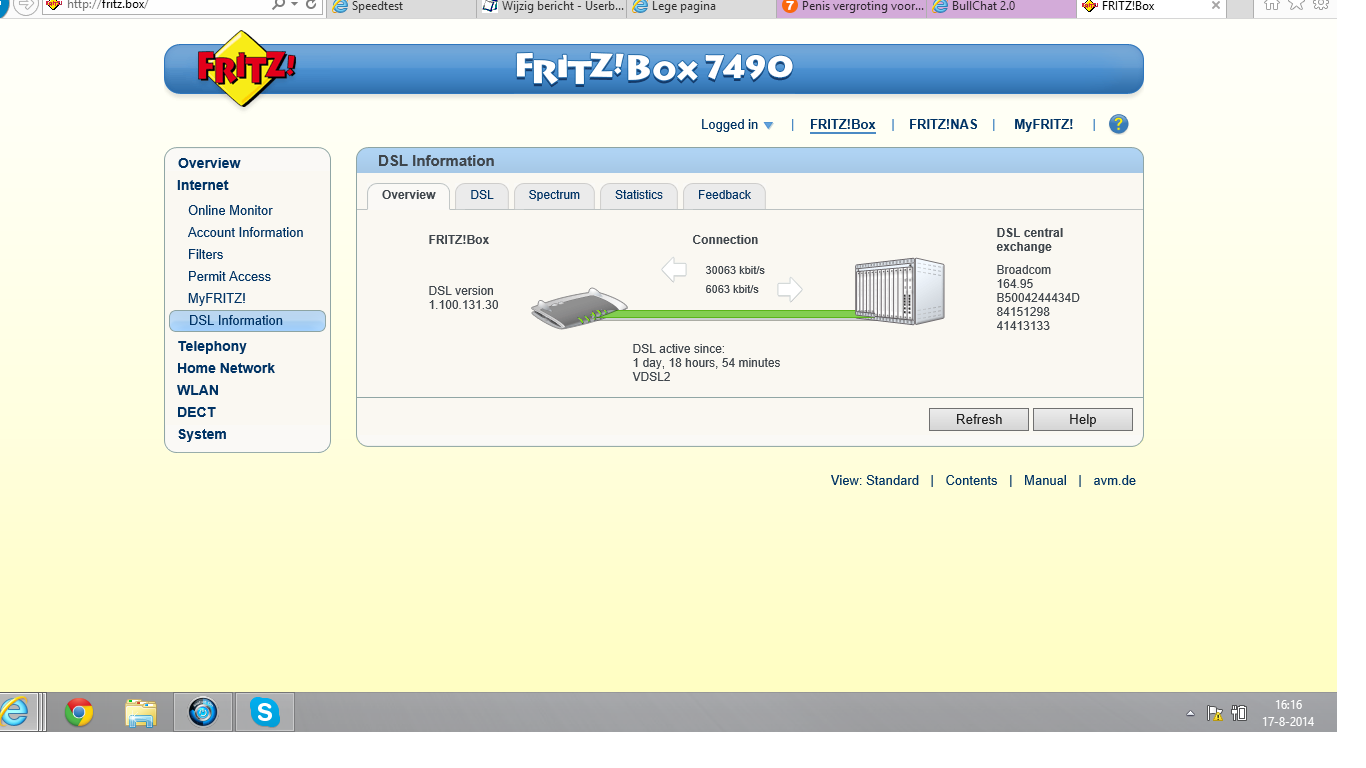The image size is (1366, 768).
Task: Open the Statistics tab
Action: [638, 195]
